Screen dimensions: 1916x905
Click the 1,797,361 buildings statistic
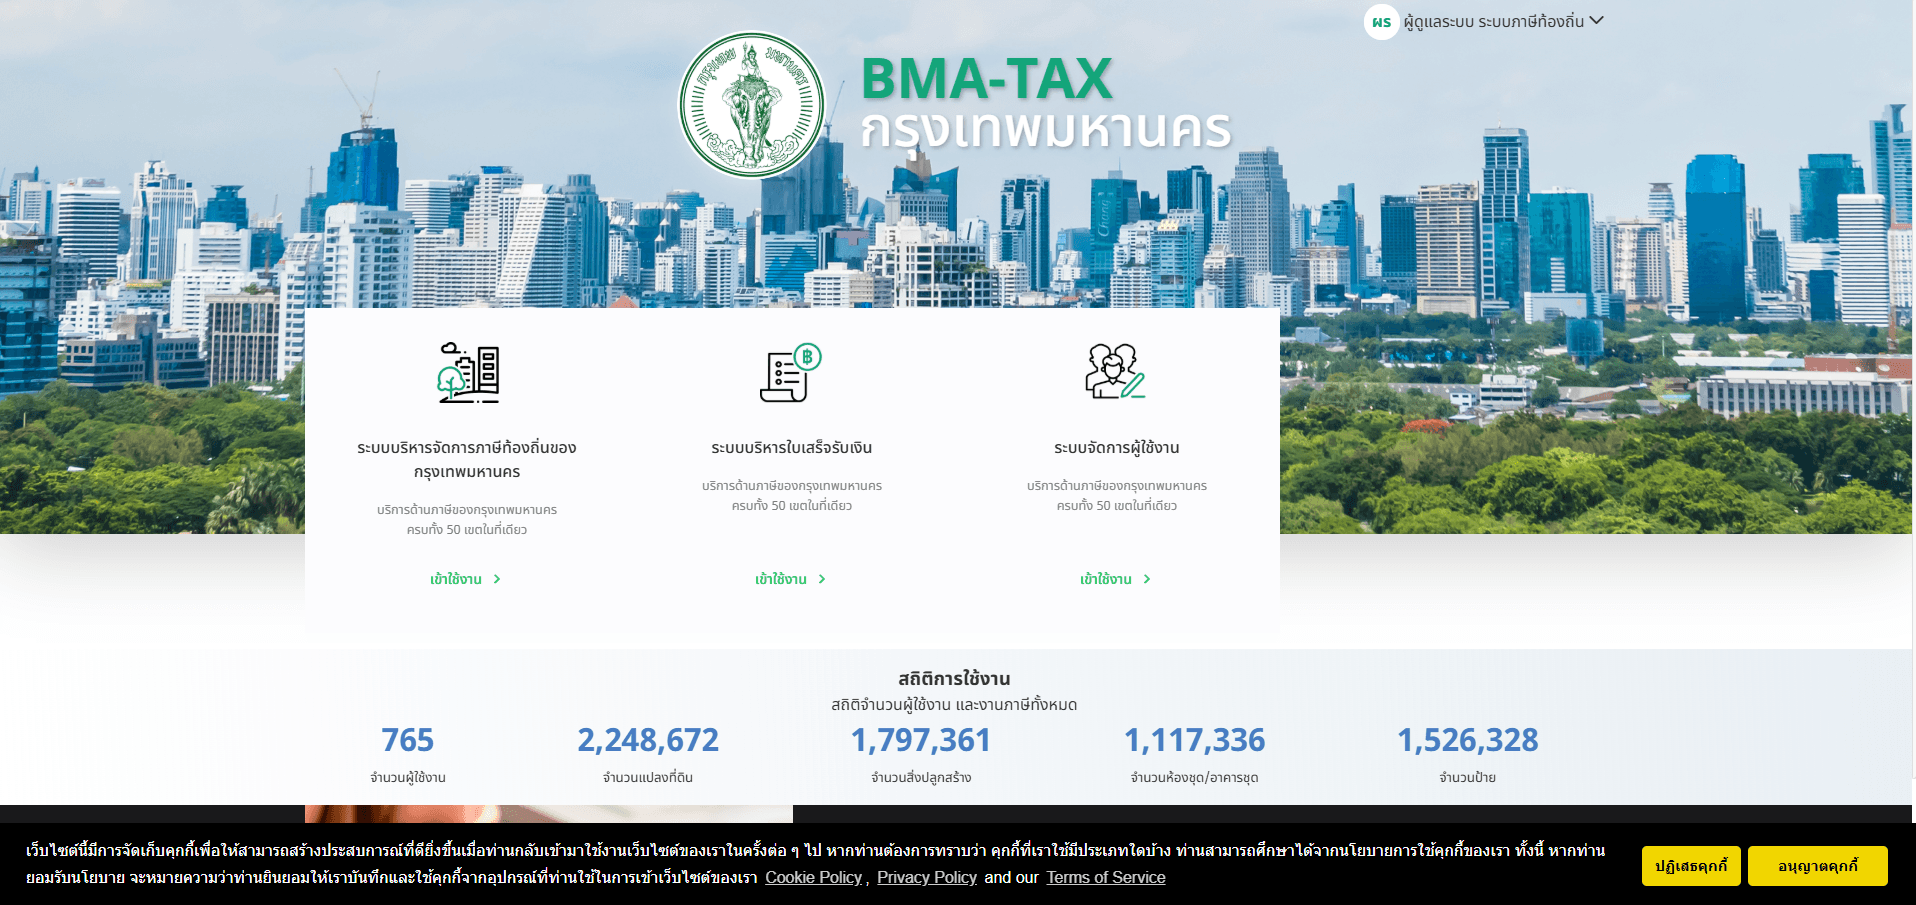tap(921, 740)
